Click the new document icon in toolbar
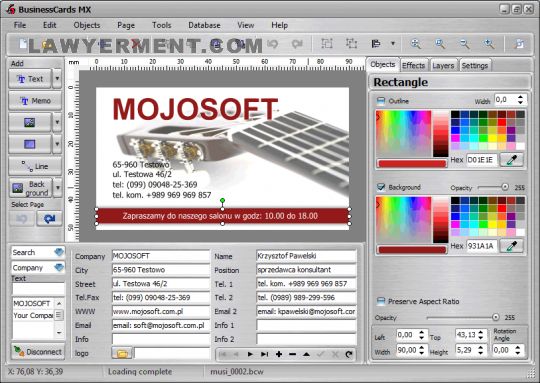Screen dimensions: 540x383 [x=23, y=44]
